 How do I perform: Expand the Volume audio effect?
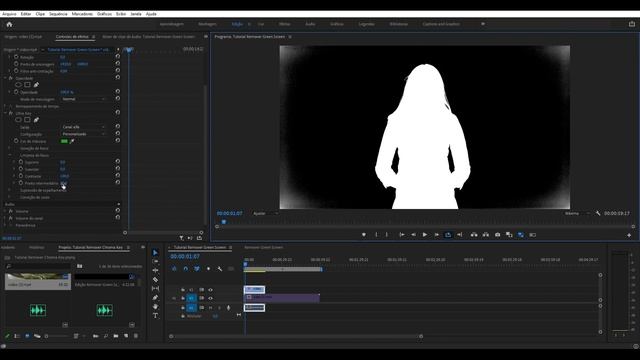tap(5, 211)
